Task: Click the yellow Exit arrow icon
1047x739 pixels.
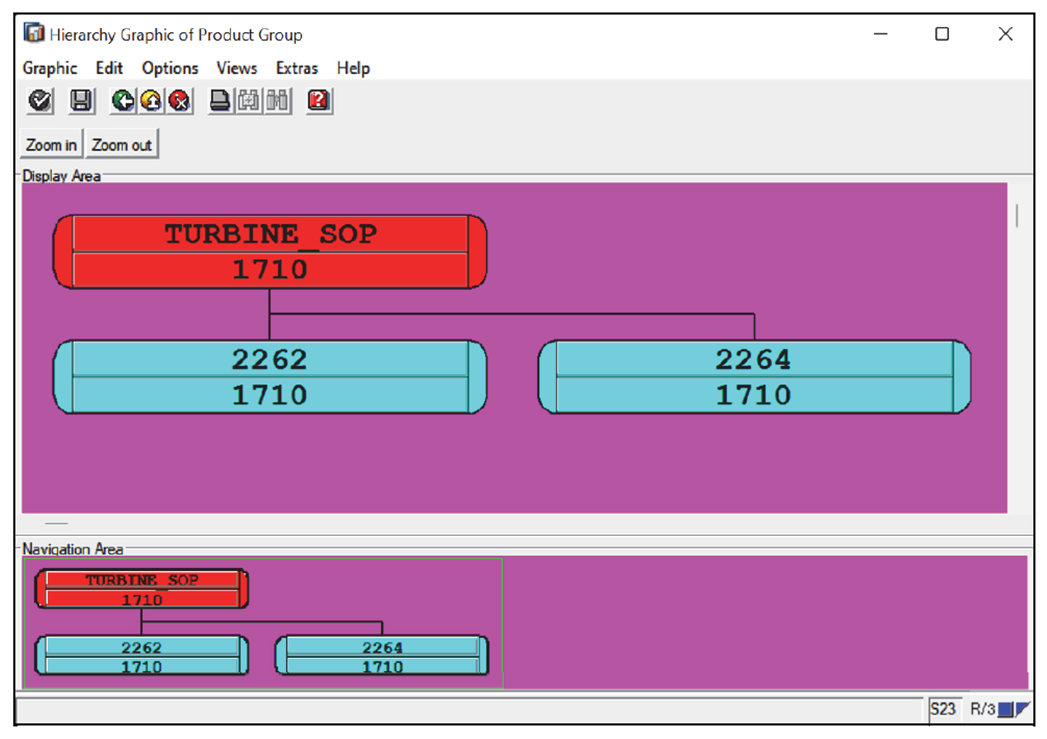Action: 152,101
